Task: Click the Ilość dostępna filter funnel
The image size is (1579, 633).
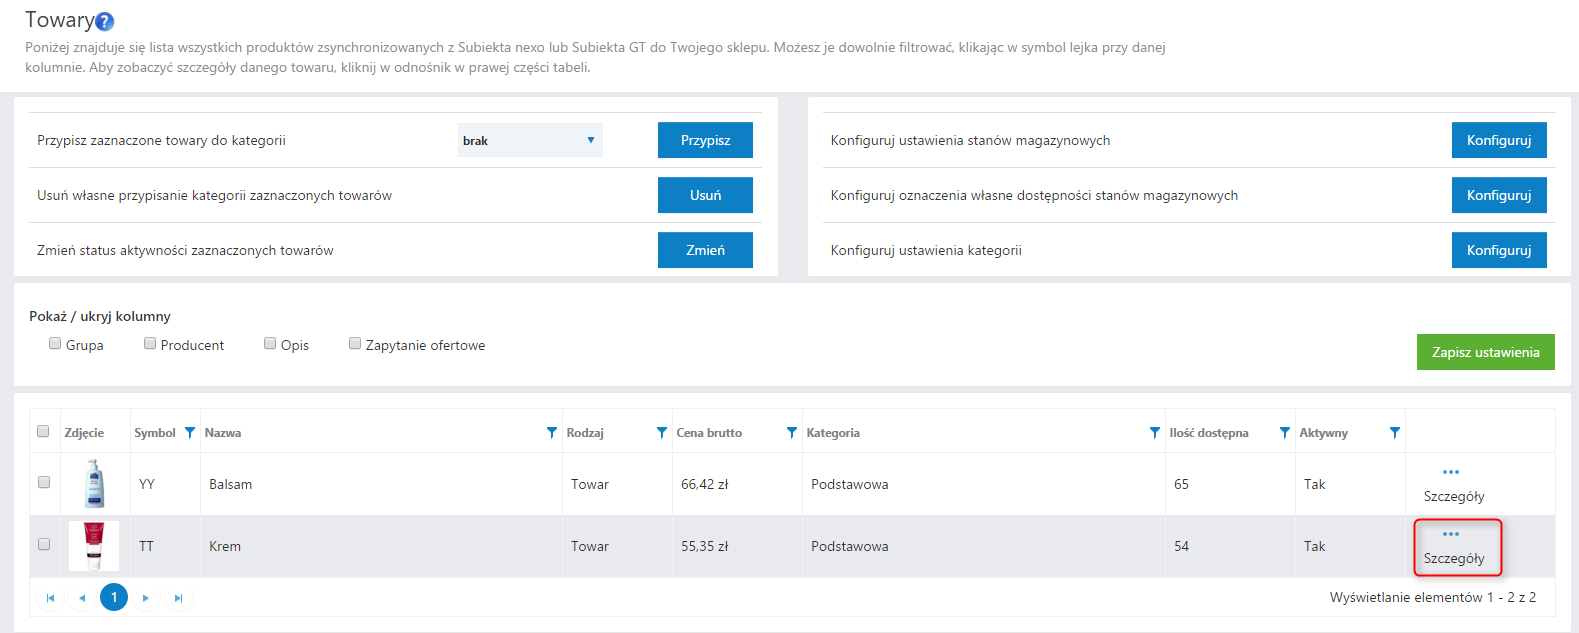Action: point(1284,433)
